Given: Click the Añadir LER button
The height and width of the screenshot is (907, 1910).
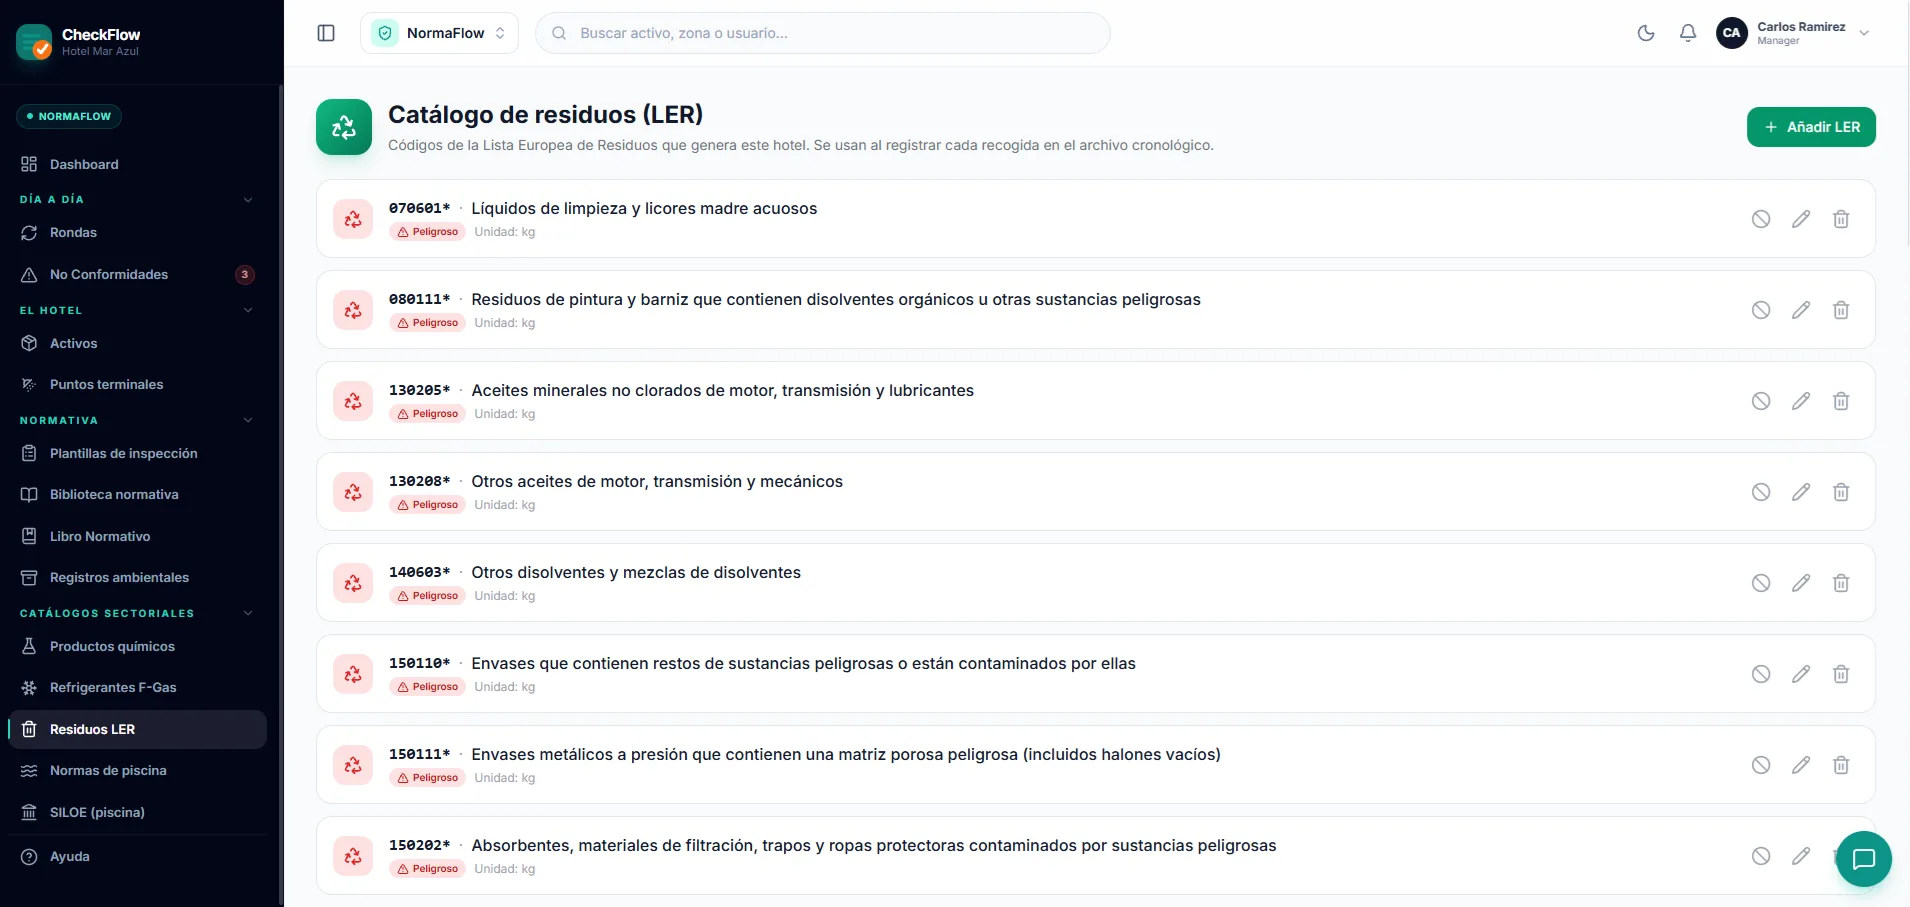Looking at the screenshot, I should (1811, 127).
